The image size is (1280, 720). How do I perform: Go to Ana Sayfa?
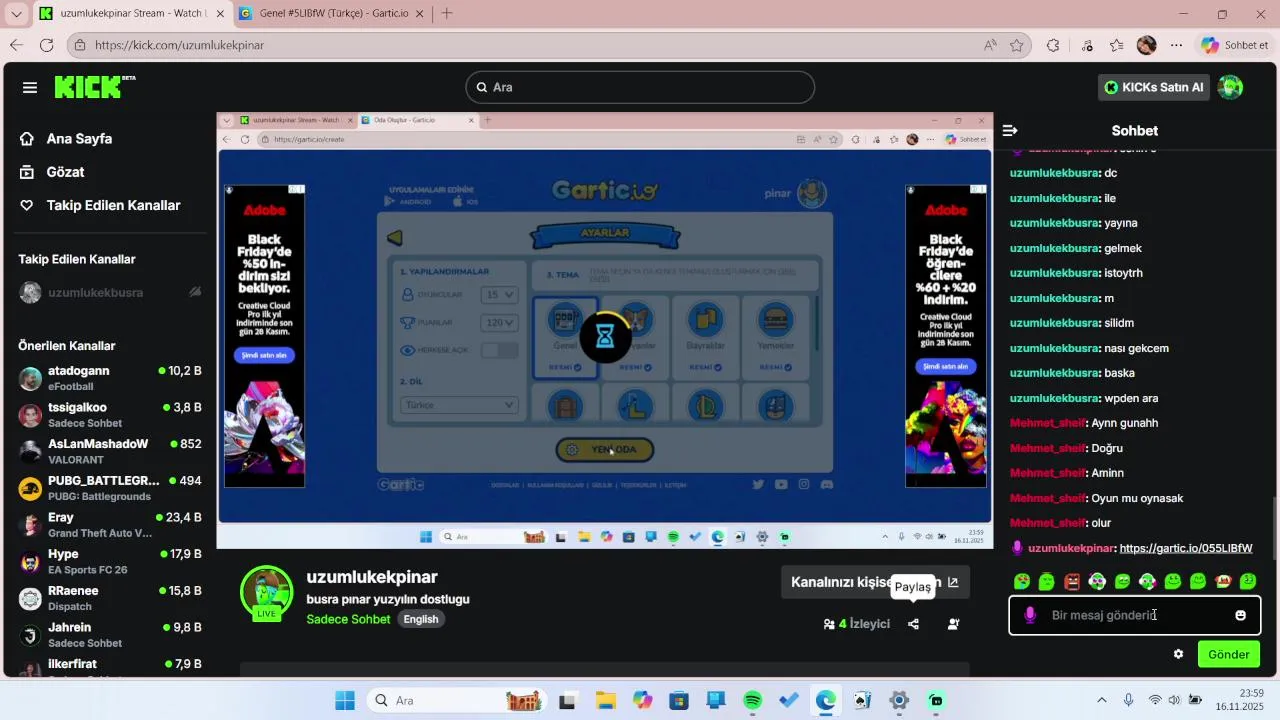point(79,139)
